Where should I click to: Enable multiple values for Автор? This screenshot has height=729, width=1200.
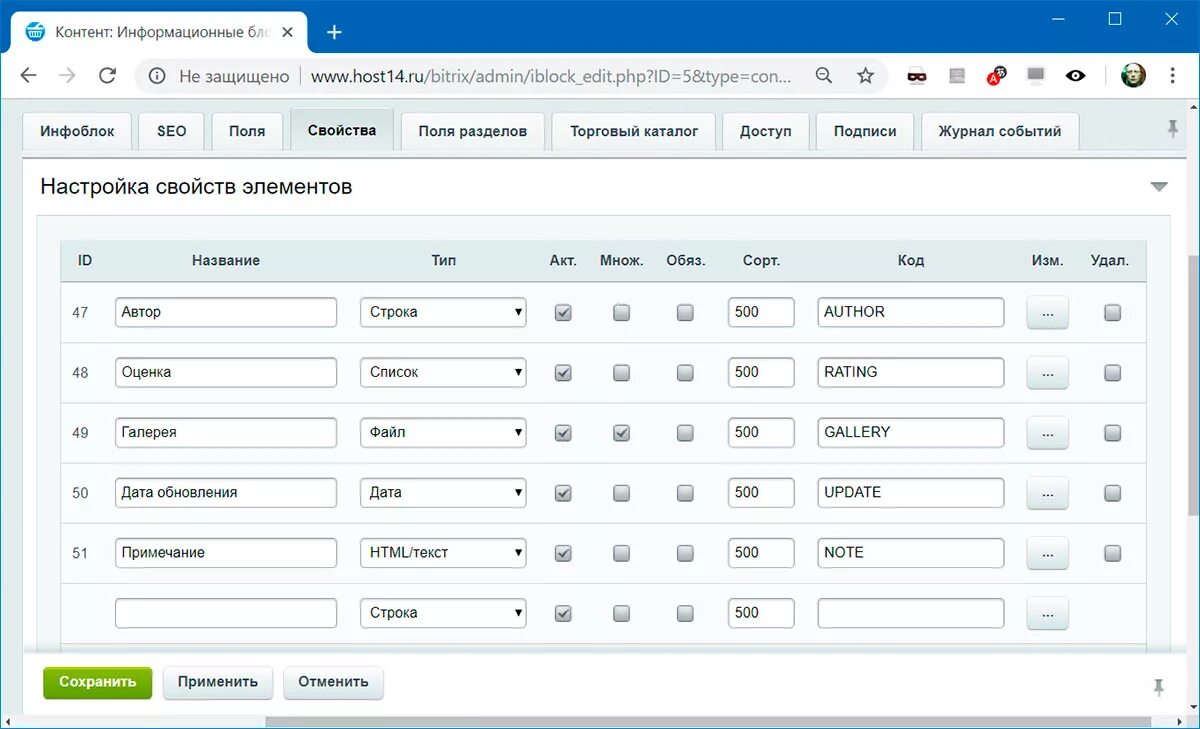[x=622, y=313]
